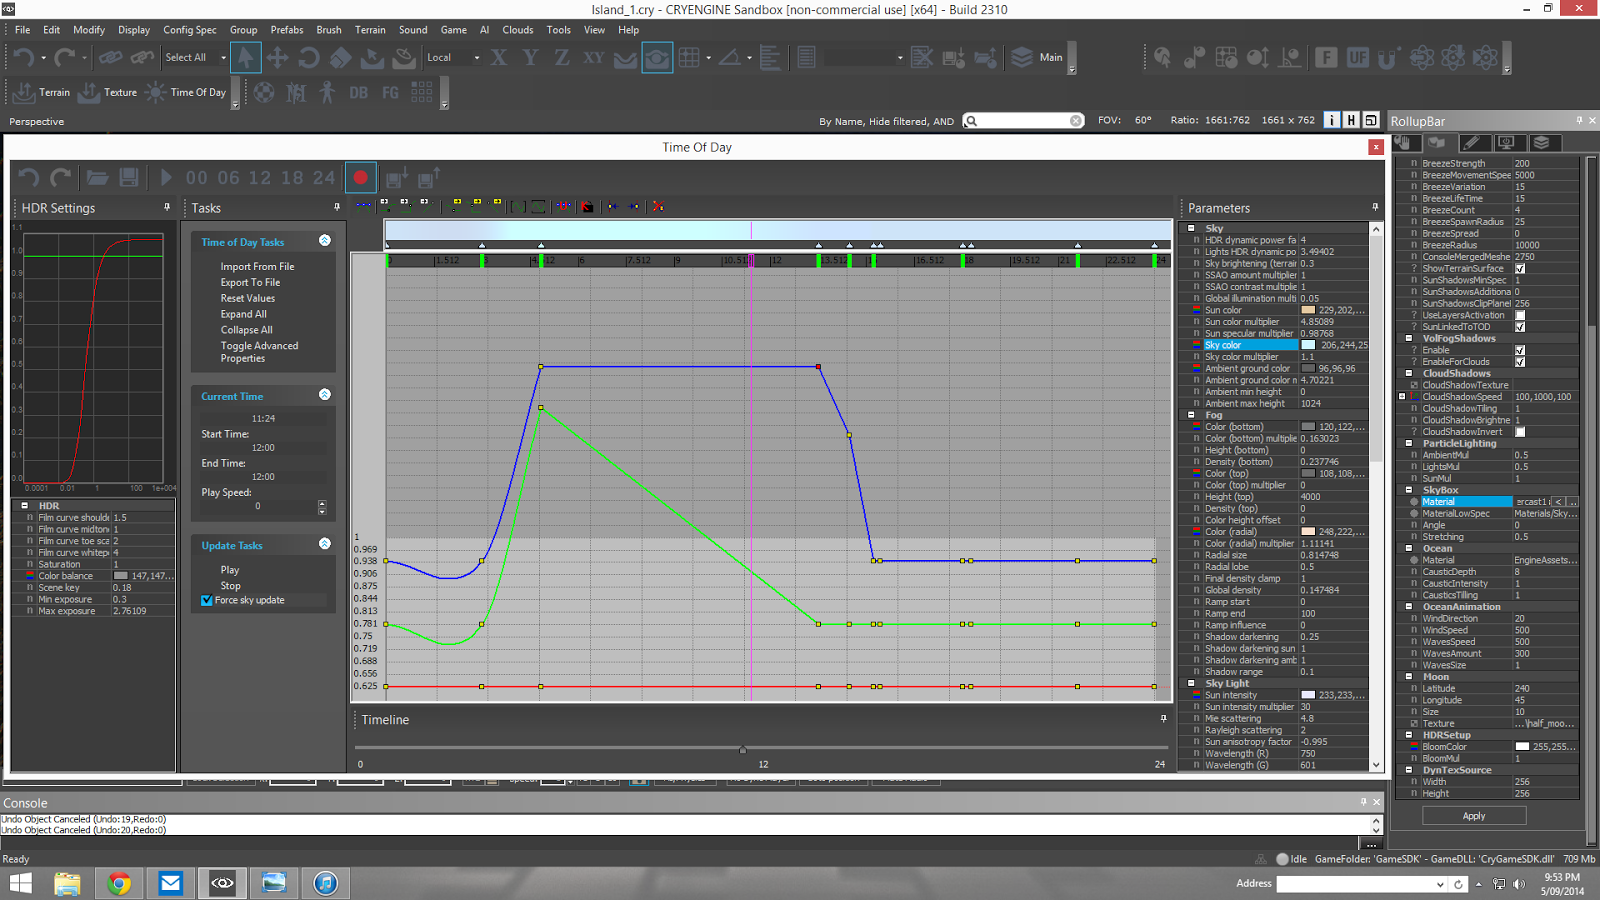The width and height of the screenshot is (1600, 900).
Task: Open the Terrain menu
Action: [370, 30]
